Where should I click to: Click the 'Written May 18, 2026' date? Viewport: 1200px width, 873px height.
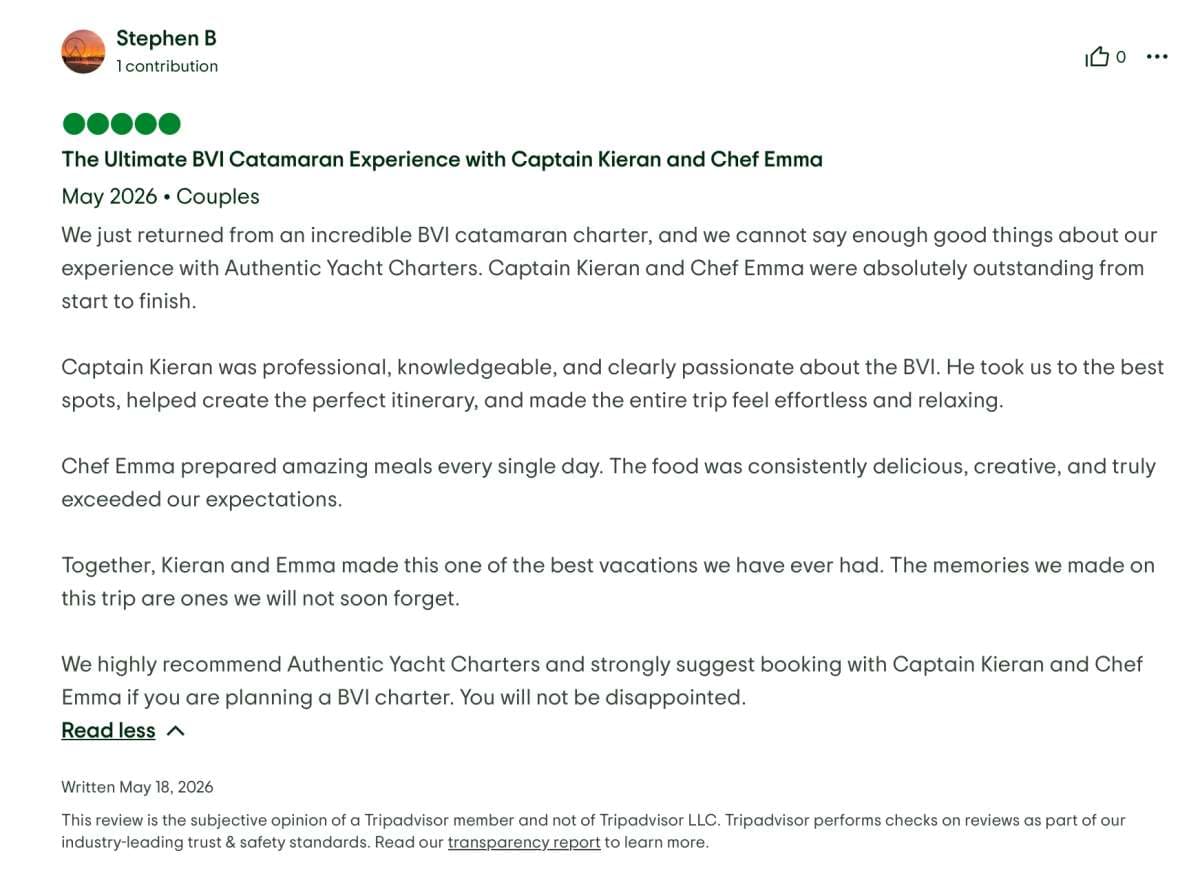point(137,787)
